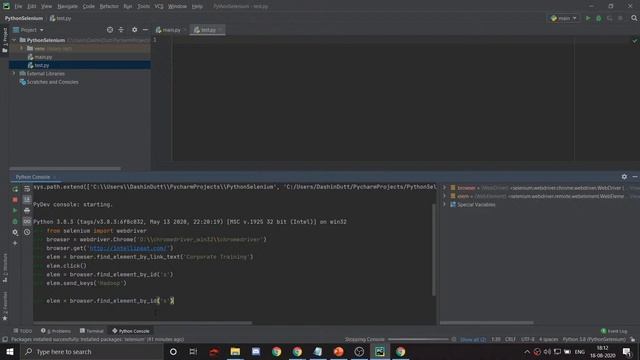Image resolution: width=640 pixels, height=360 pixels.
Task: Toggle scroll to end in console
Action: (x=27, y=200)
